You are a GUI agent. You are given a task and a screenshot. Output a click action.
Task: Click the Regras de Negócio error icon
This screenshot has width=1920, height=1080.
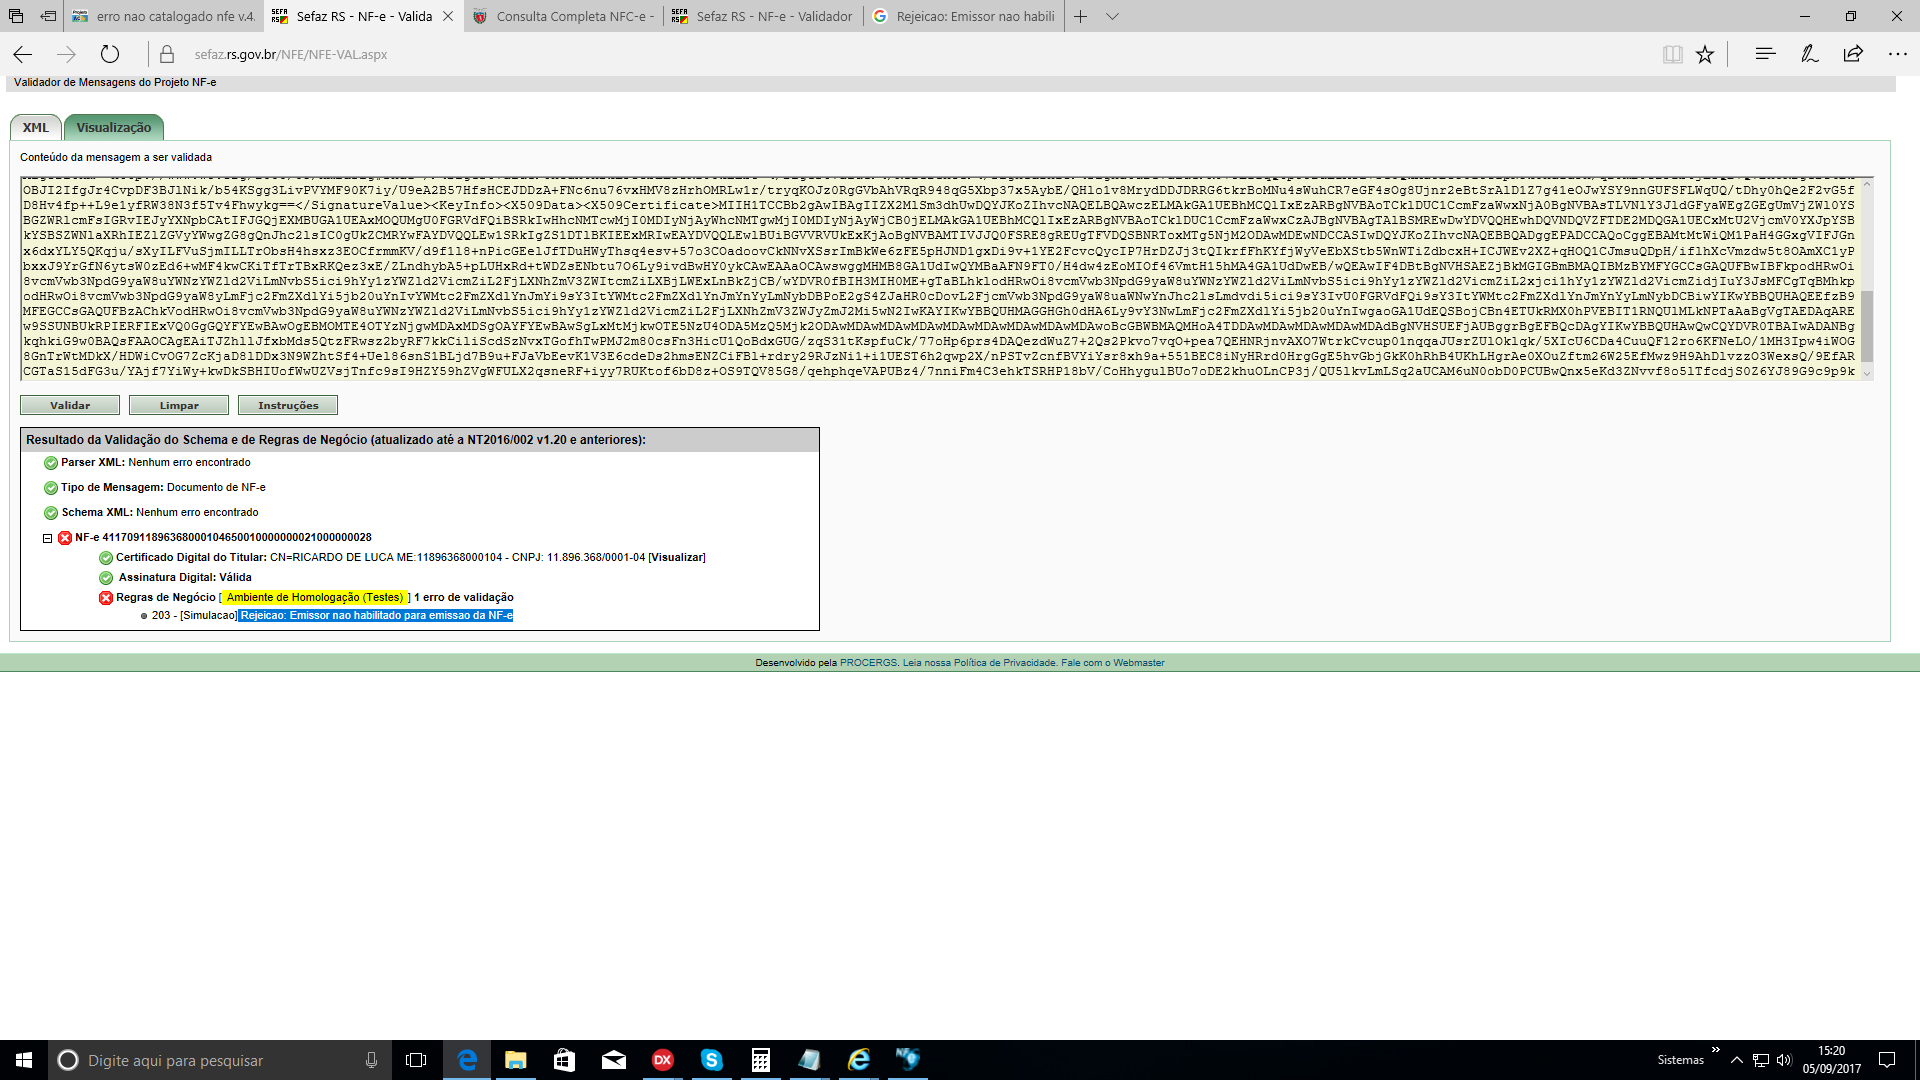pos(106,598)
